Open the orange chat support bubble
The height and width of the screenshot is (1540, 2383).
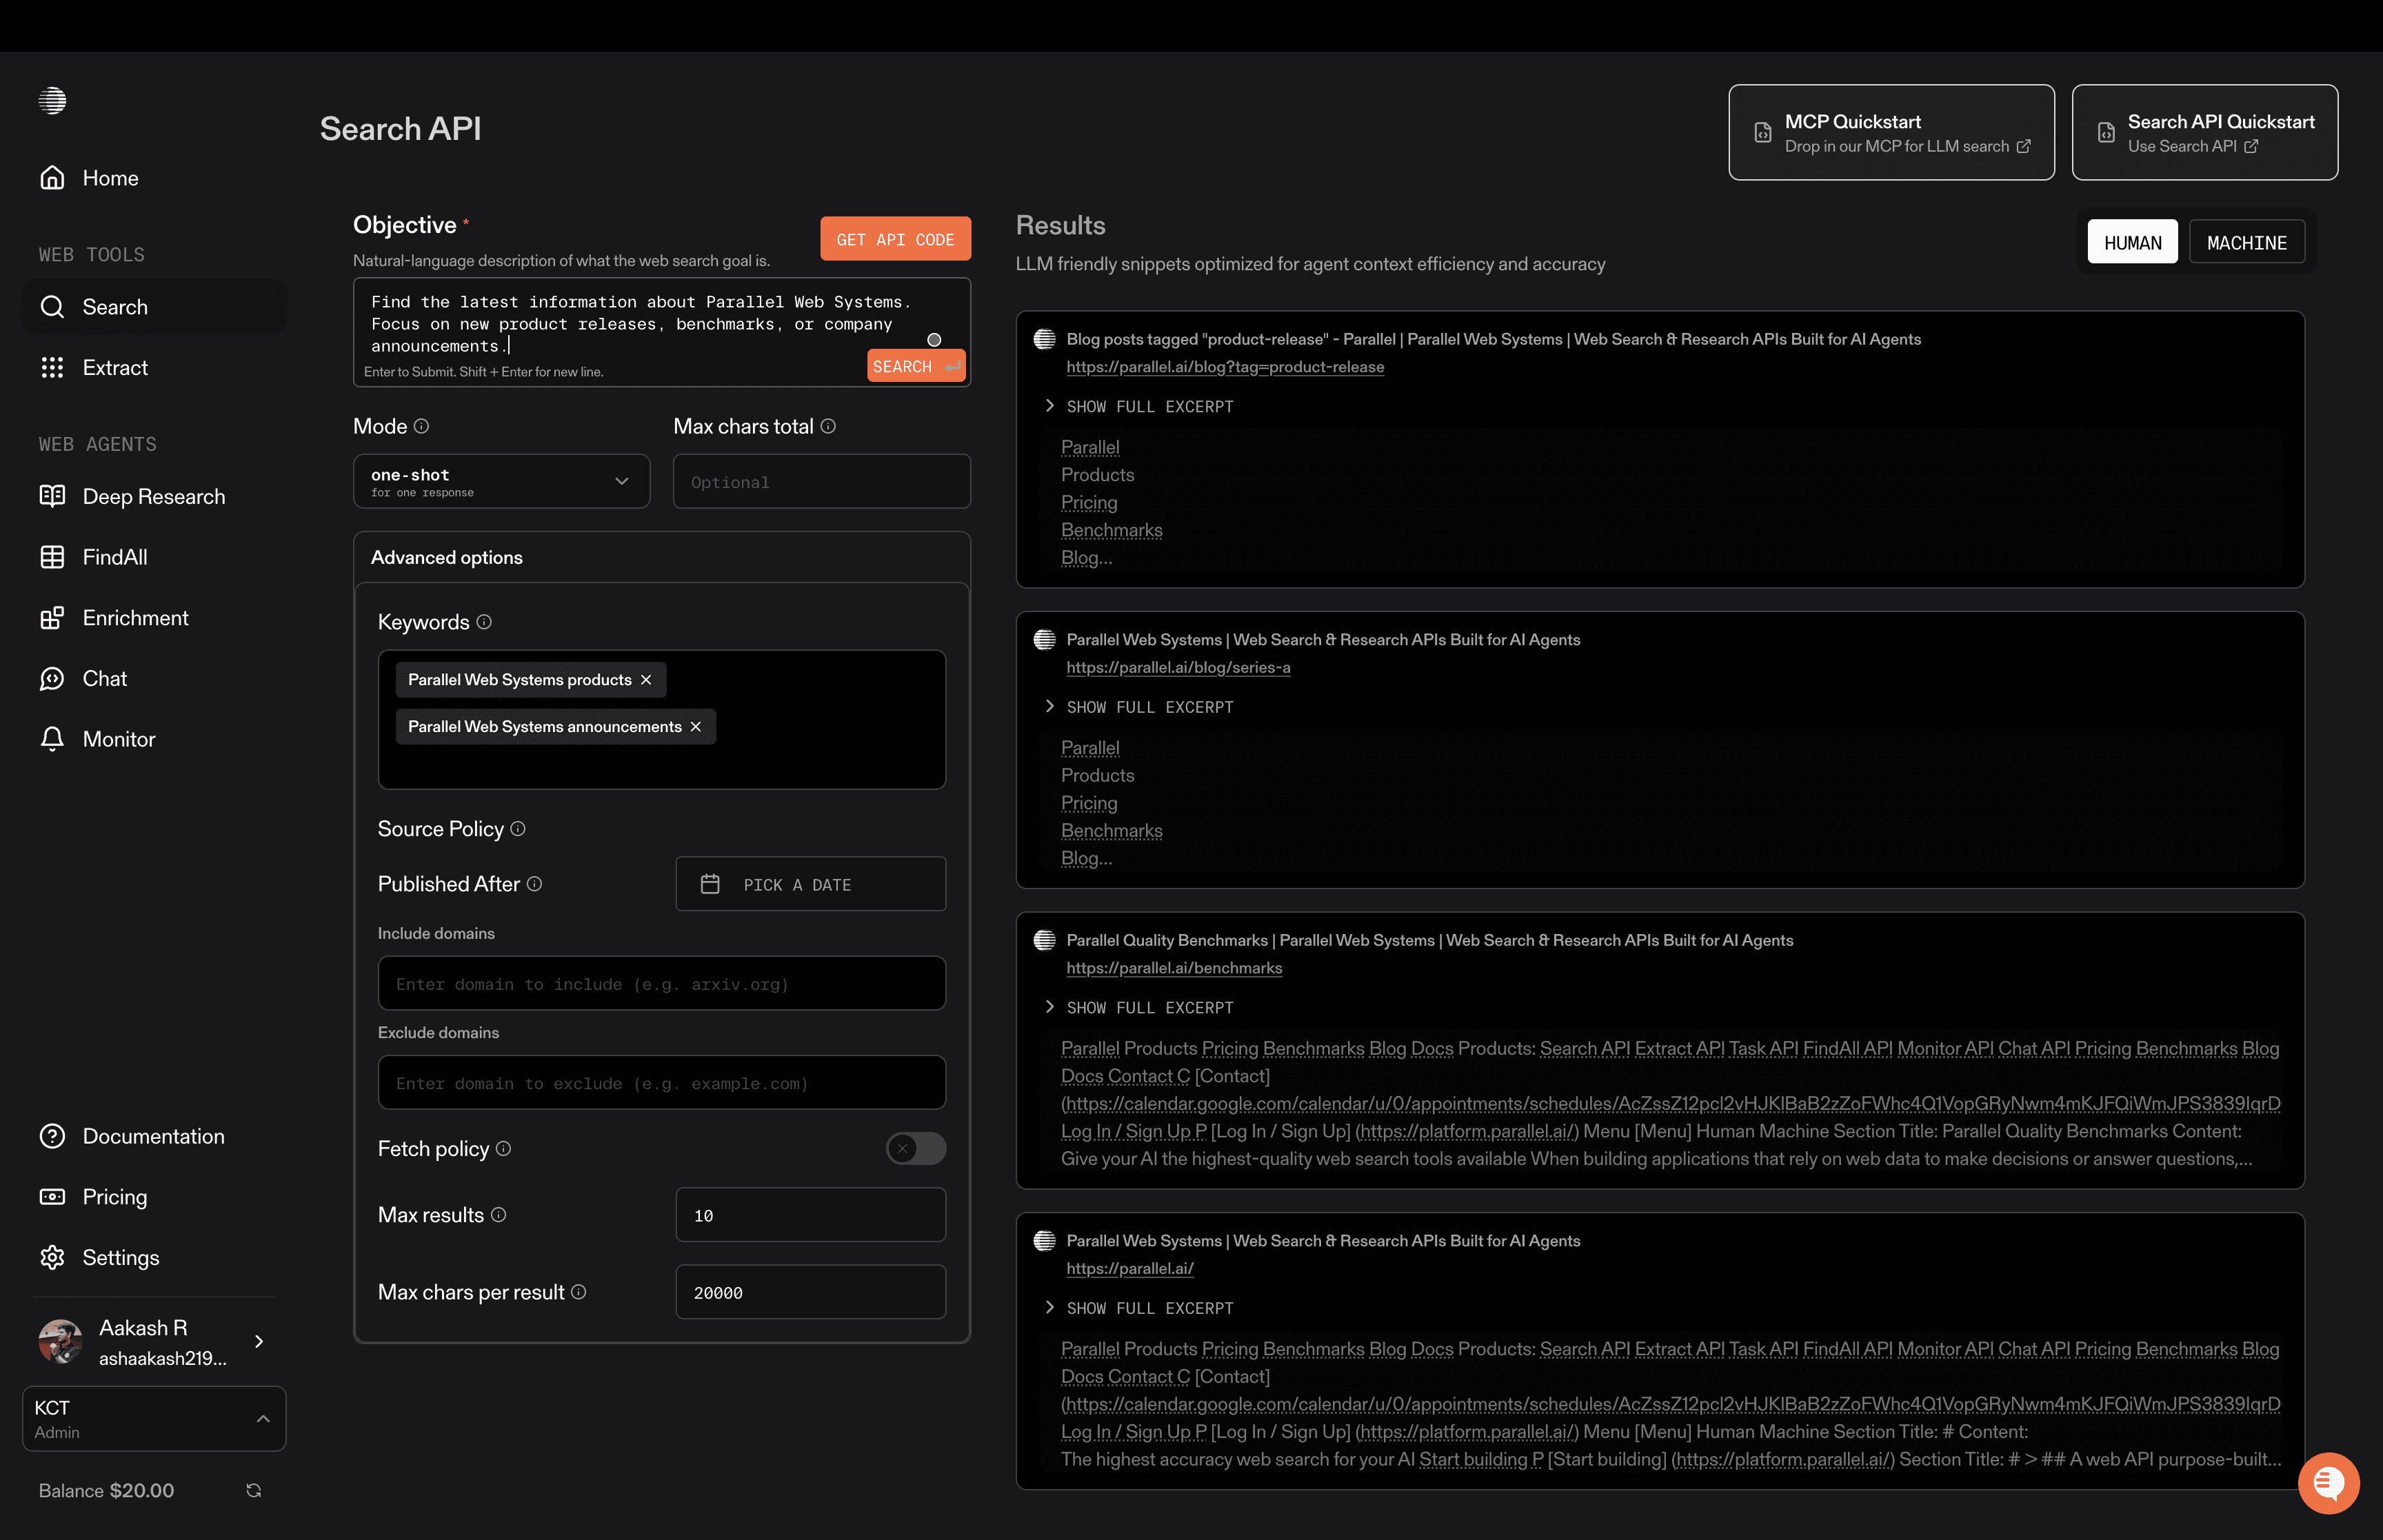pos(2328,1483)
